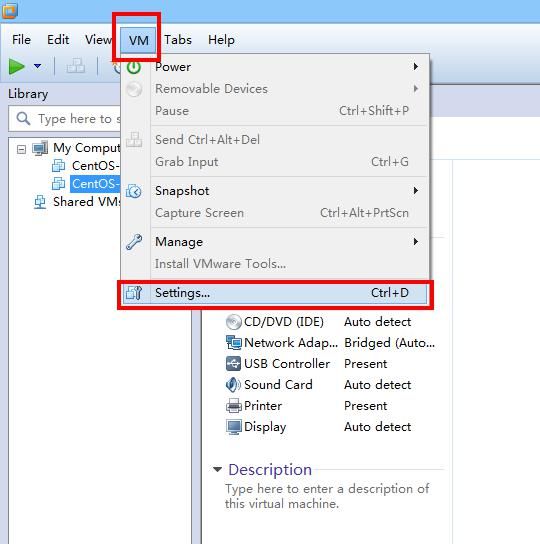The image size is (540, 544).
Task: Click the Description text entry area
Action: (x=327, y=496)
